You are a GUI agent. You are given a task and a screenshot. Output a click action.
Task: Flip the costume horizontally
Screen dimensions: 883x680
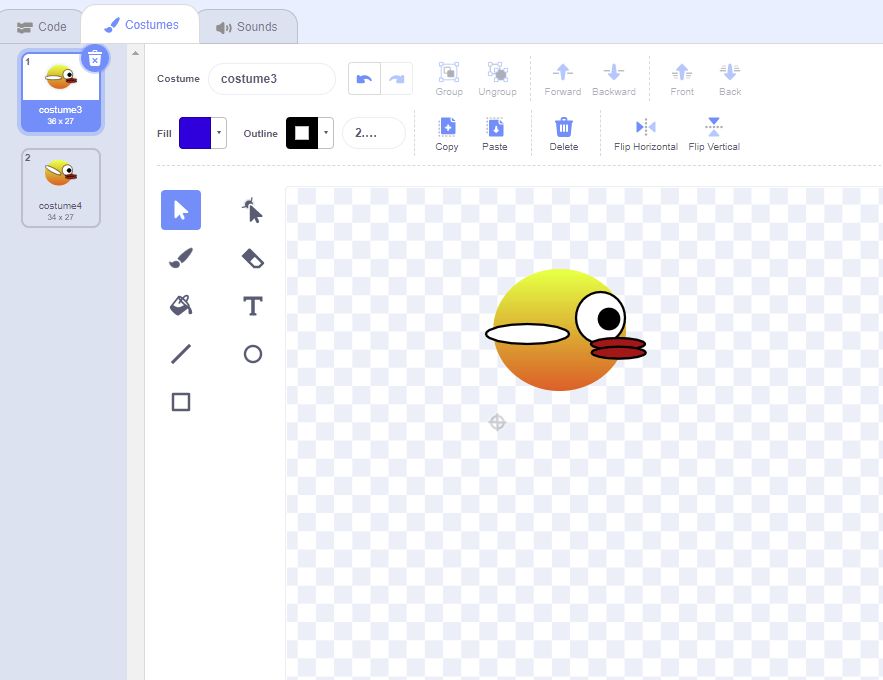pos(646,134)
